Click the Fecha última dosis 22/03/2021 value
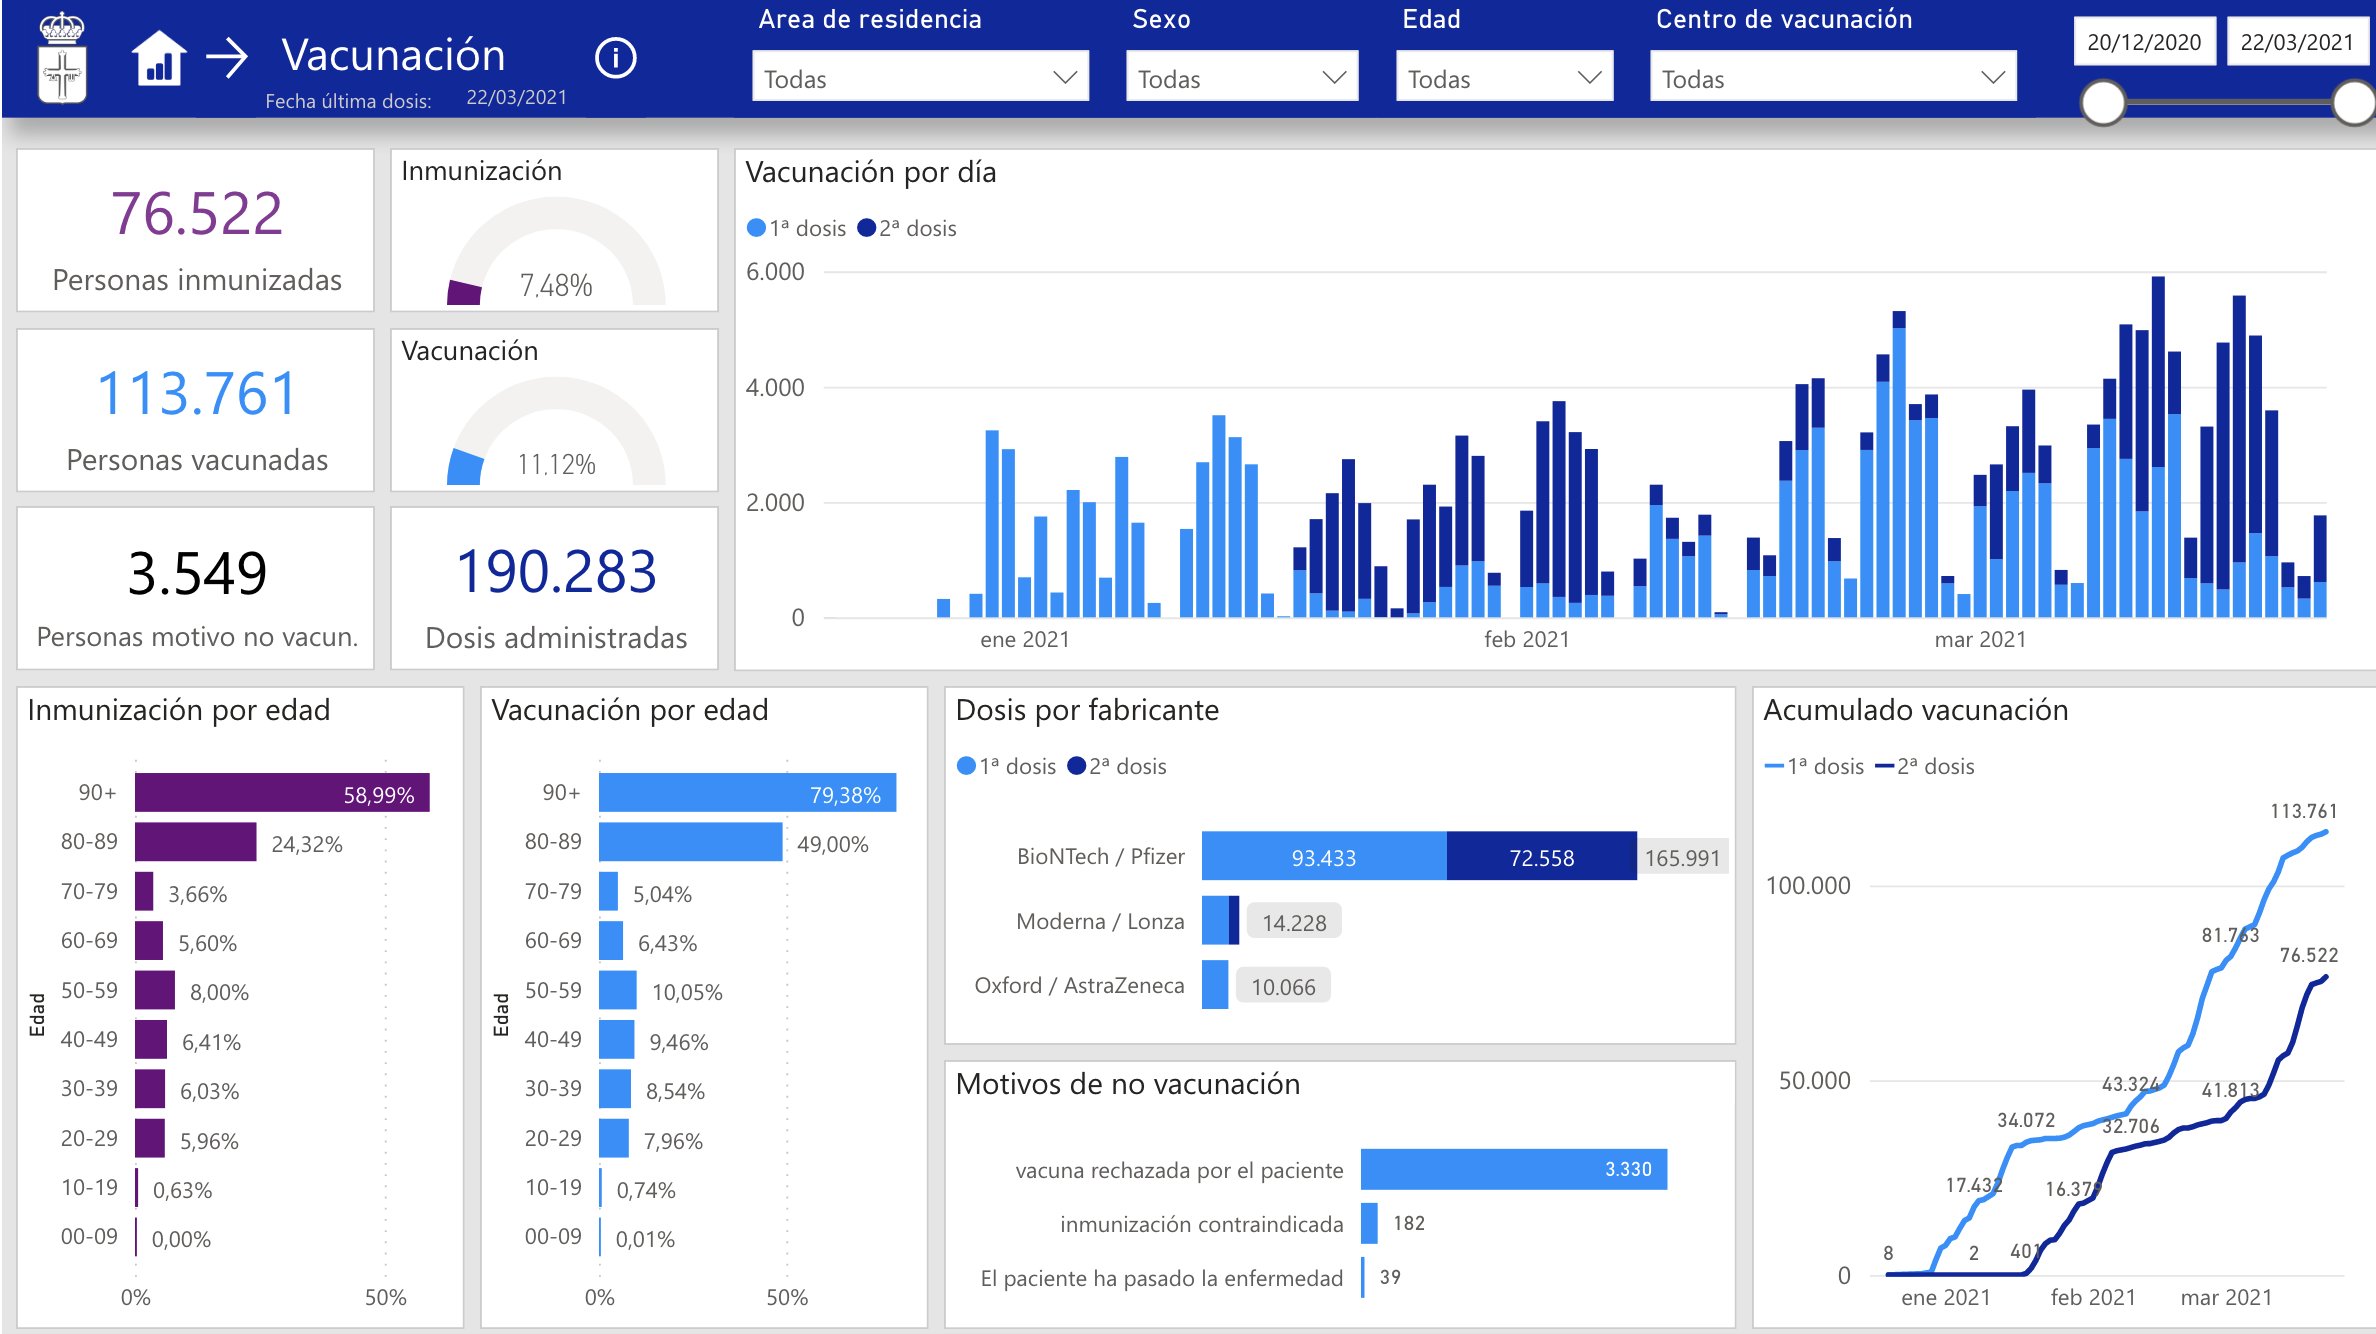Viewport: 2376px width, 1334px height. (x=516, y=97)
